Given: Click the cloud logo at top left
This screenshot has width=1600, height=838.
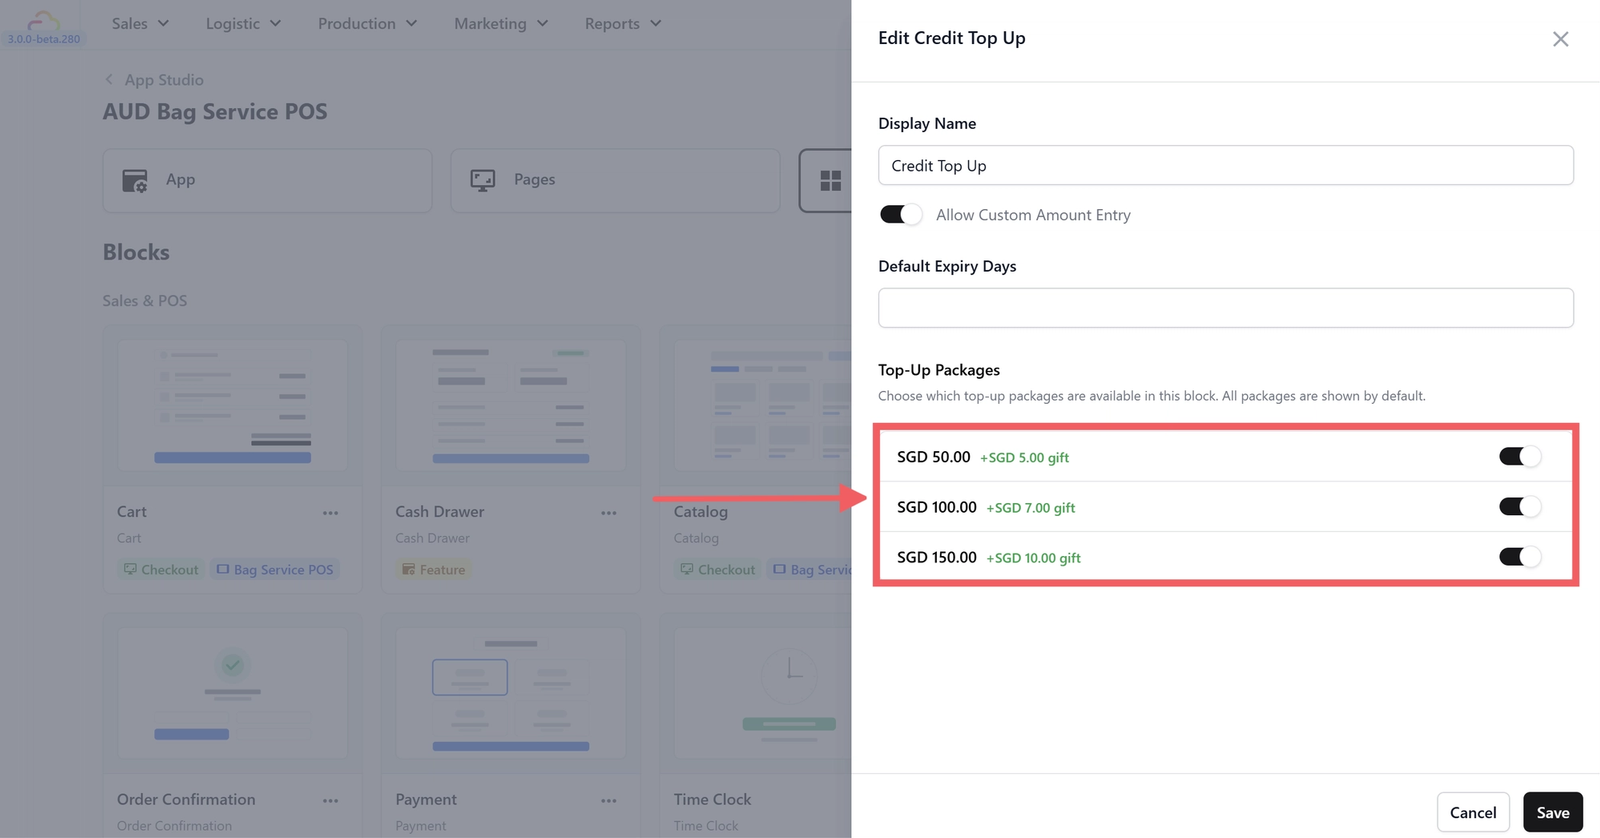Looking at the screenshot, I should 43,21.
